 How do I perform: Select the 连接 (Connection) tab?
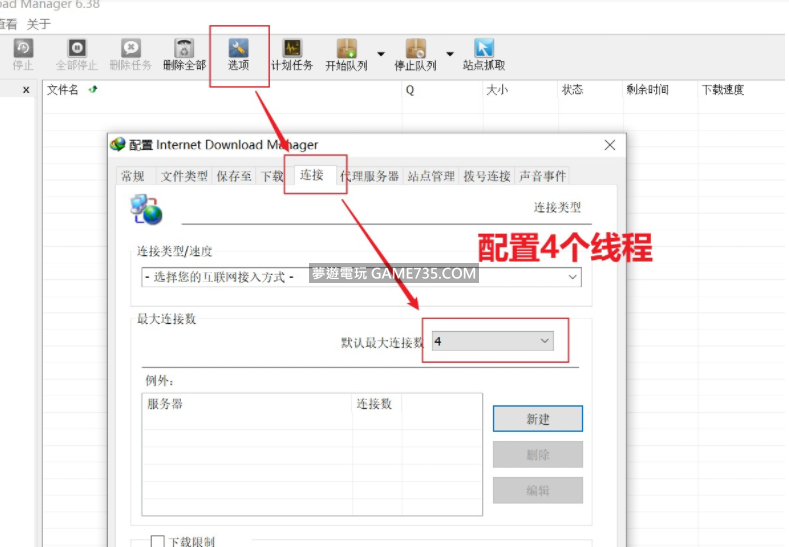click(312, 175)
